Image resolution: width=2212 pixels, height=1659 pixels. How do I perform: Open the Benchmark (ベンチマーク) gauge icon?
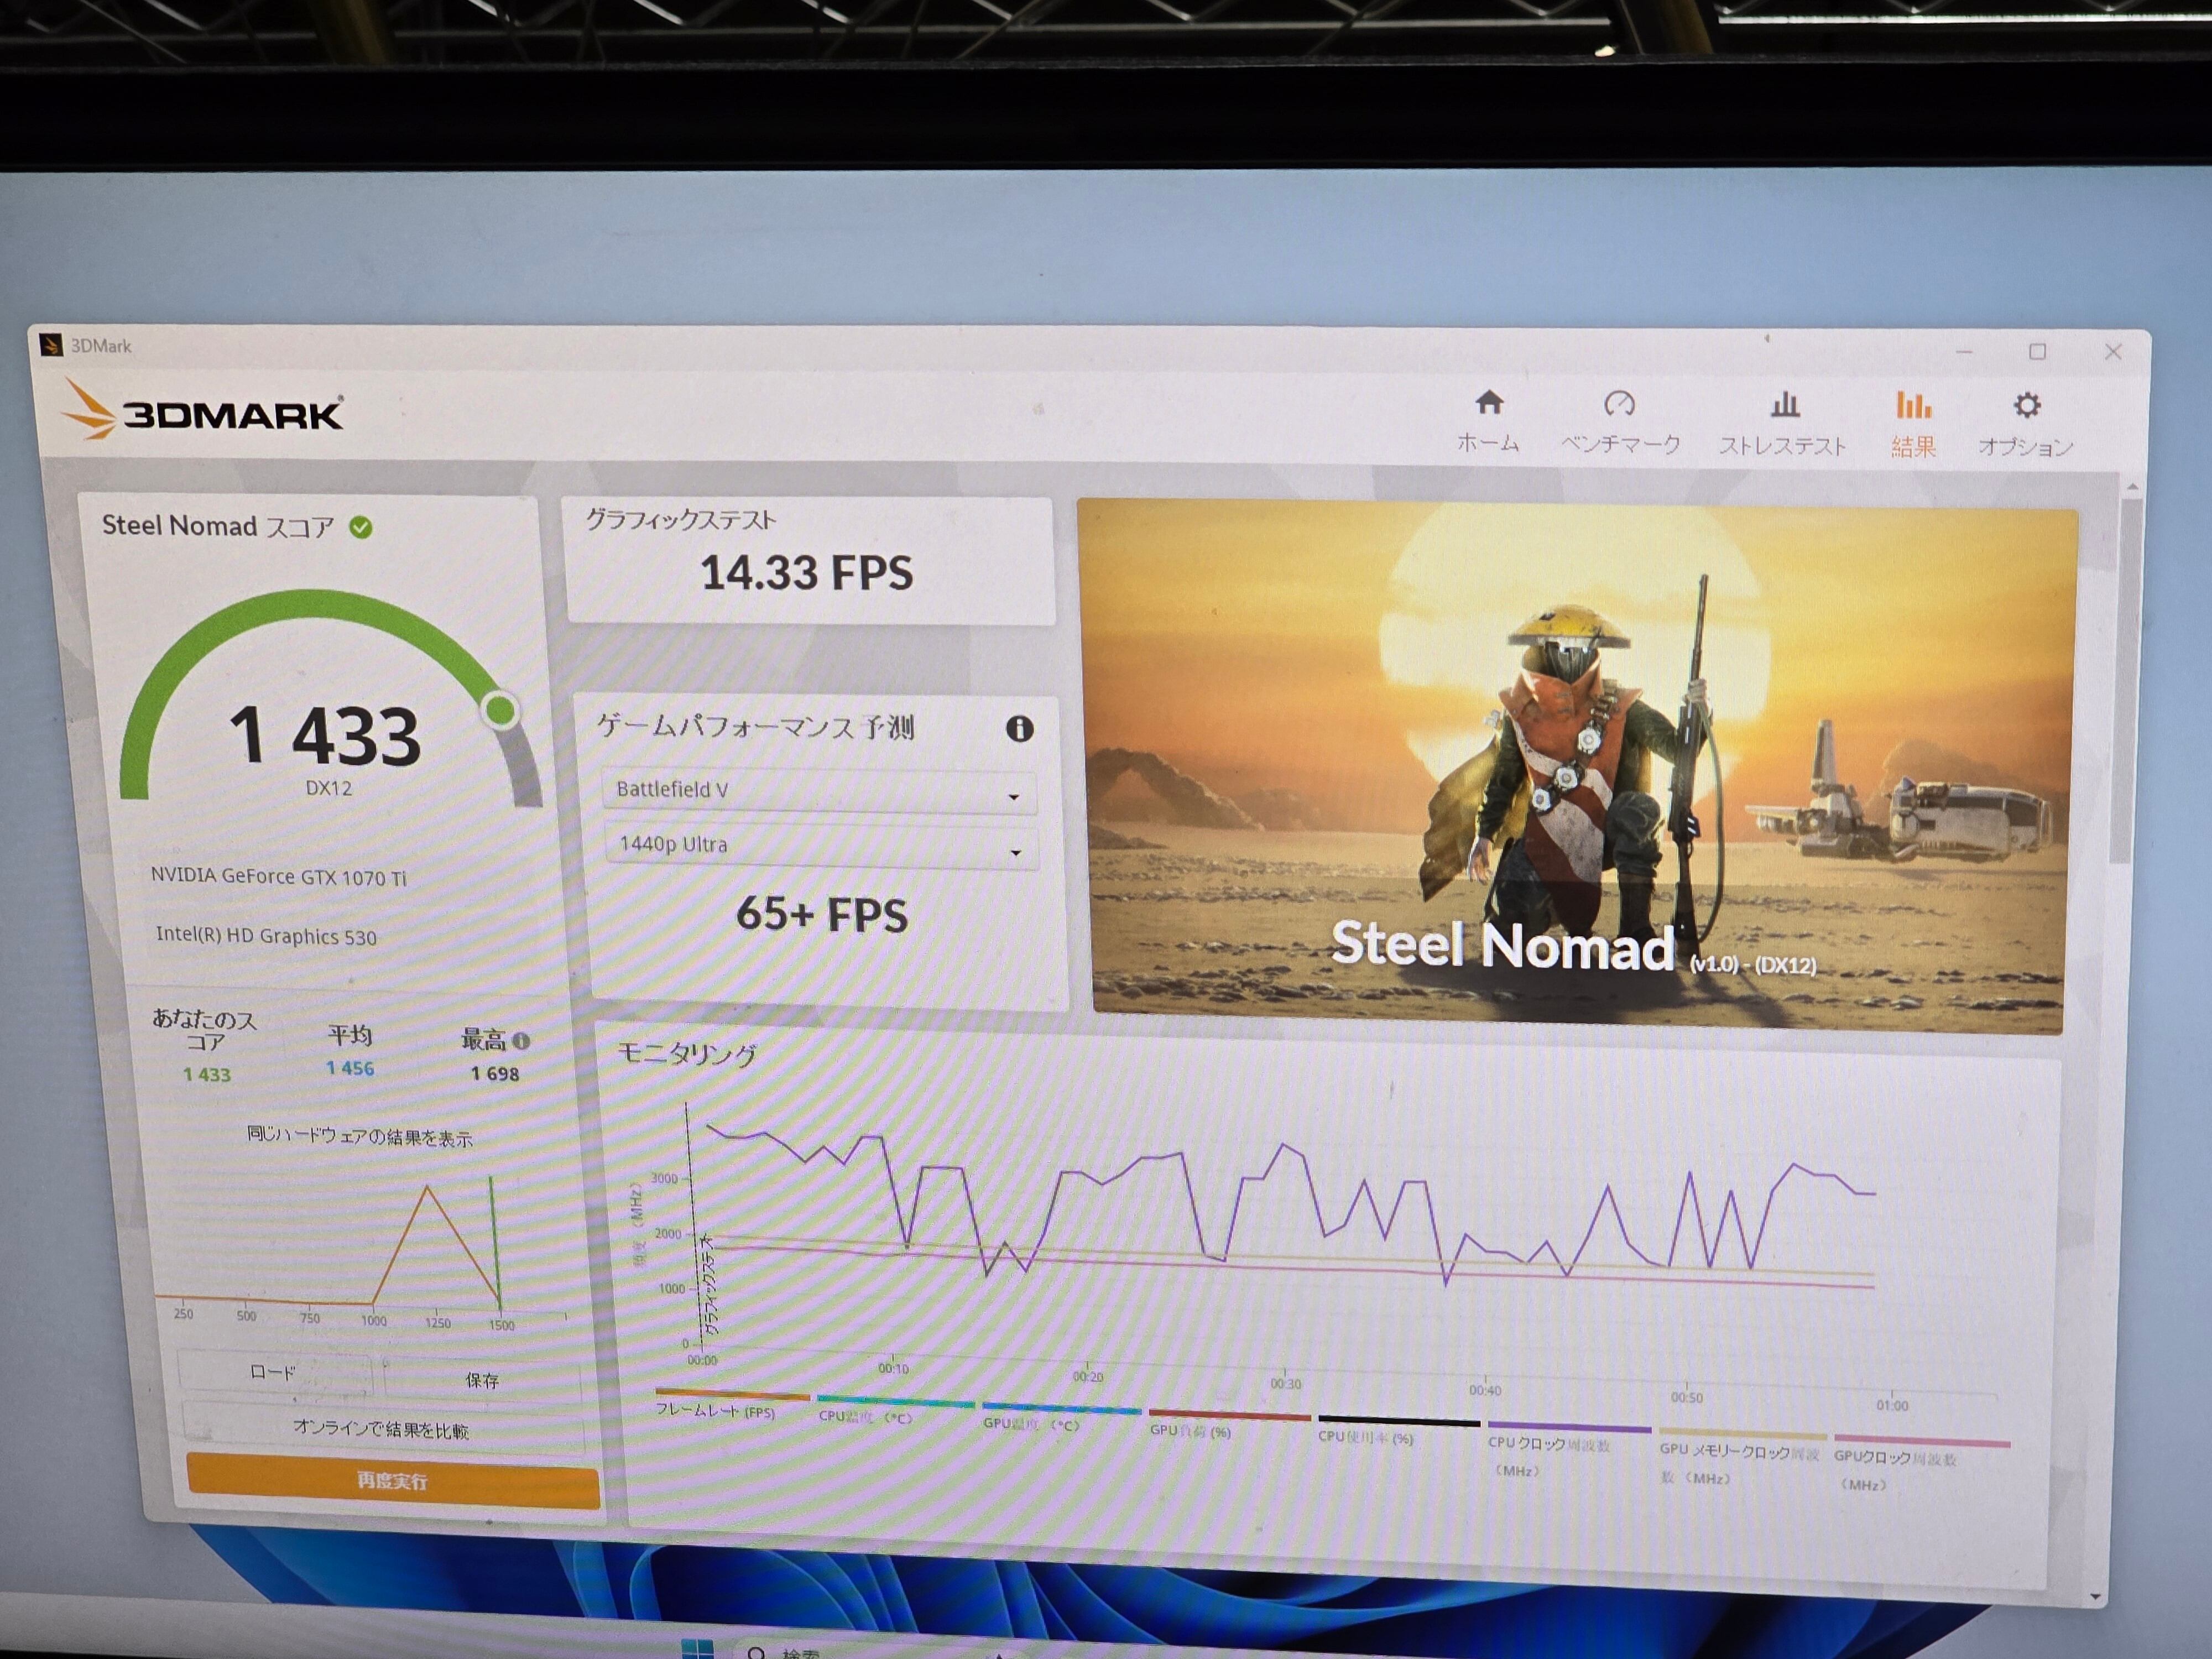[x=1619, y=404]
